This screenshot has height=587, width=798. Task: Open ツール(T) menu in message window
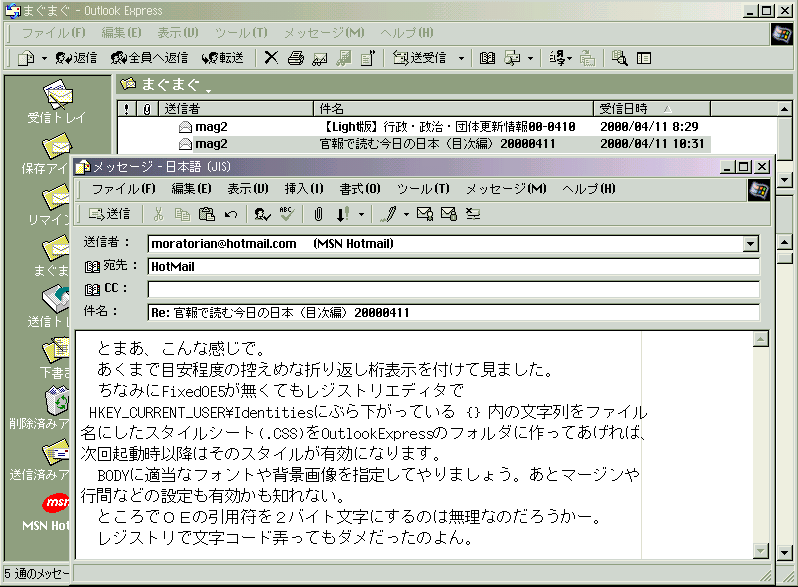coord(423,189)
